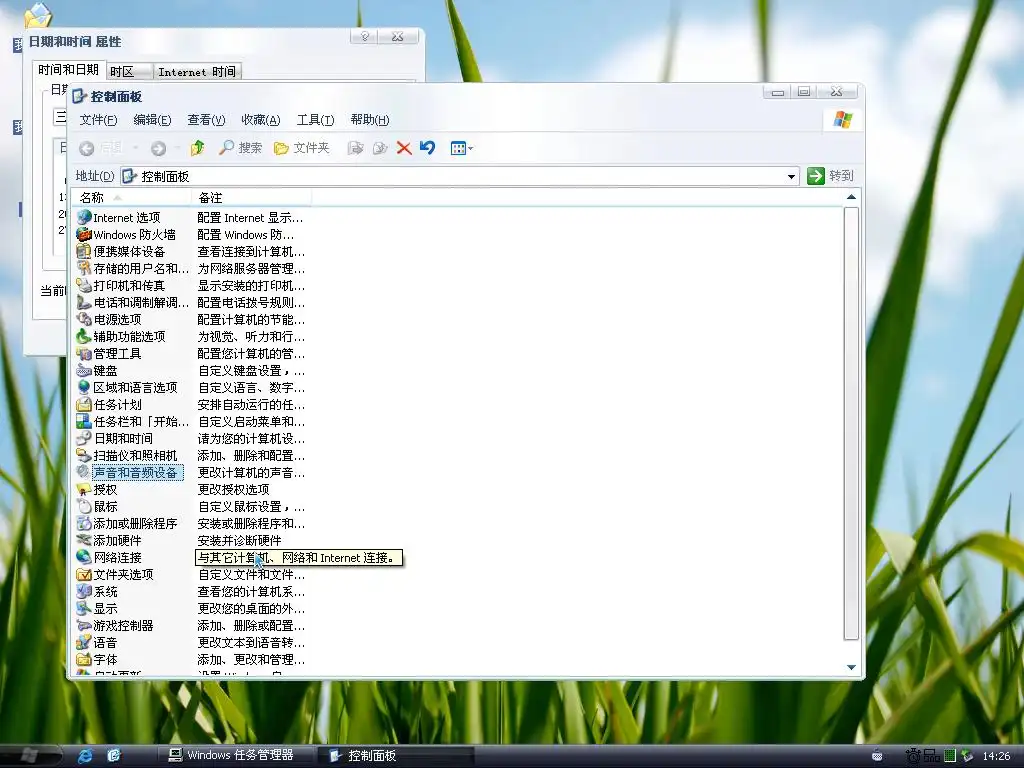The image size is (1024, 768).
Task: Select the 鼠标 icon
Action: pyautogui.click(x=84, y=506)
